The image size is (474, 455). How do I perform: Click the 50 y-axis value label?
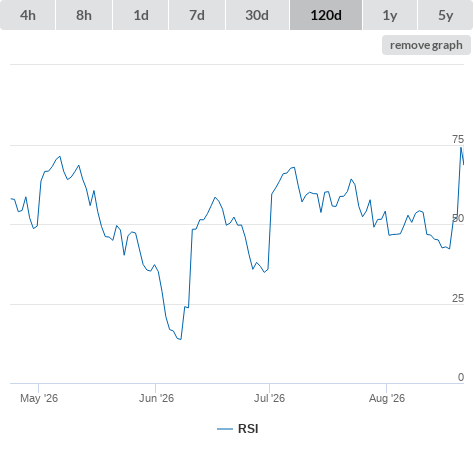(x=458, y=219)
